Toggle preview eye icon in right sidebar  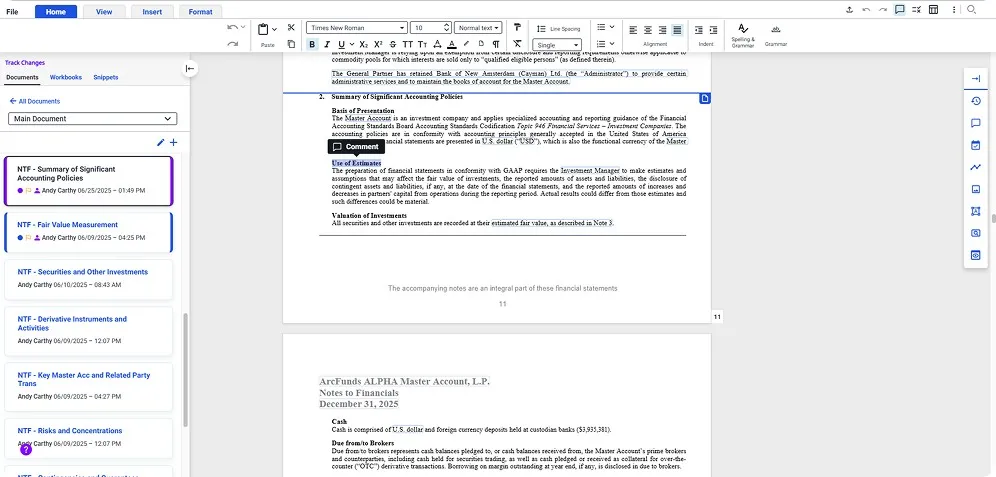coord(976,255)
